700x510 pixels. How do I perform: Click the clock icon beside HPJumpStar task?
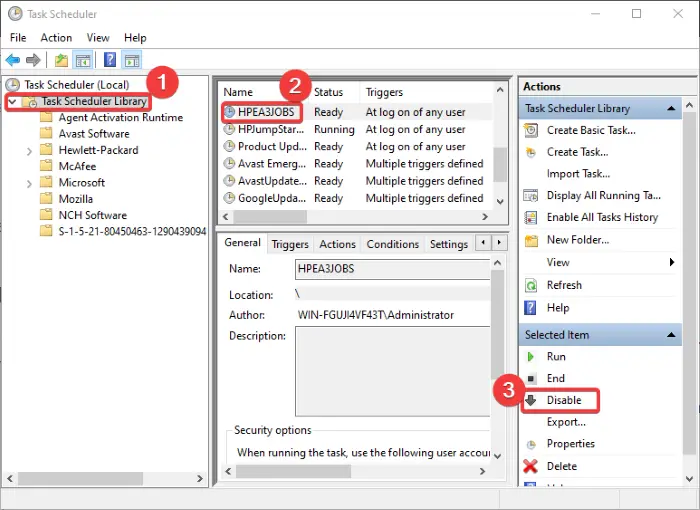tap(229, 130)
